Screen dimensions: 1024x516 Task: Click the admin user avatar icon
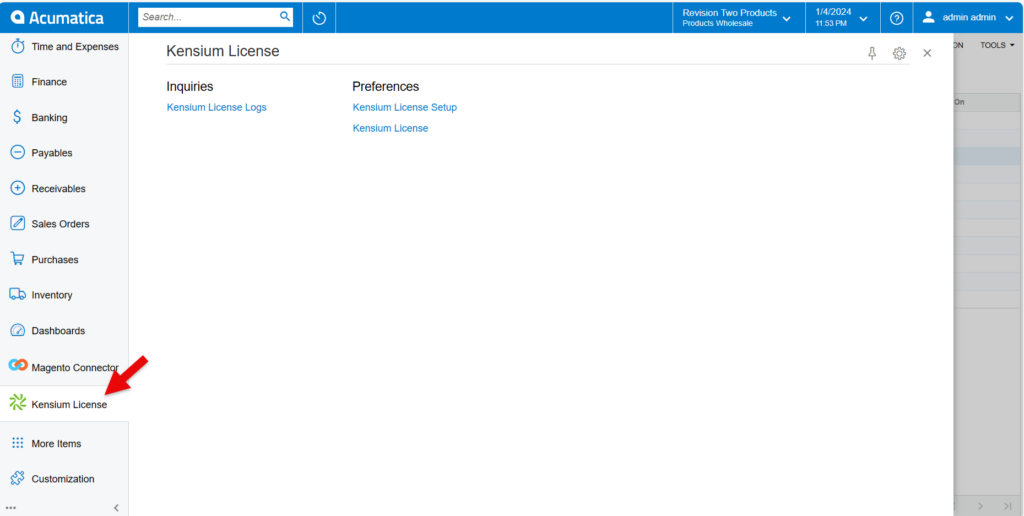pos(929,18)
